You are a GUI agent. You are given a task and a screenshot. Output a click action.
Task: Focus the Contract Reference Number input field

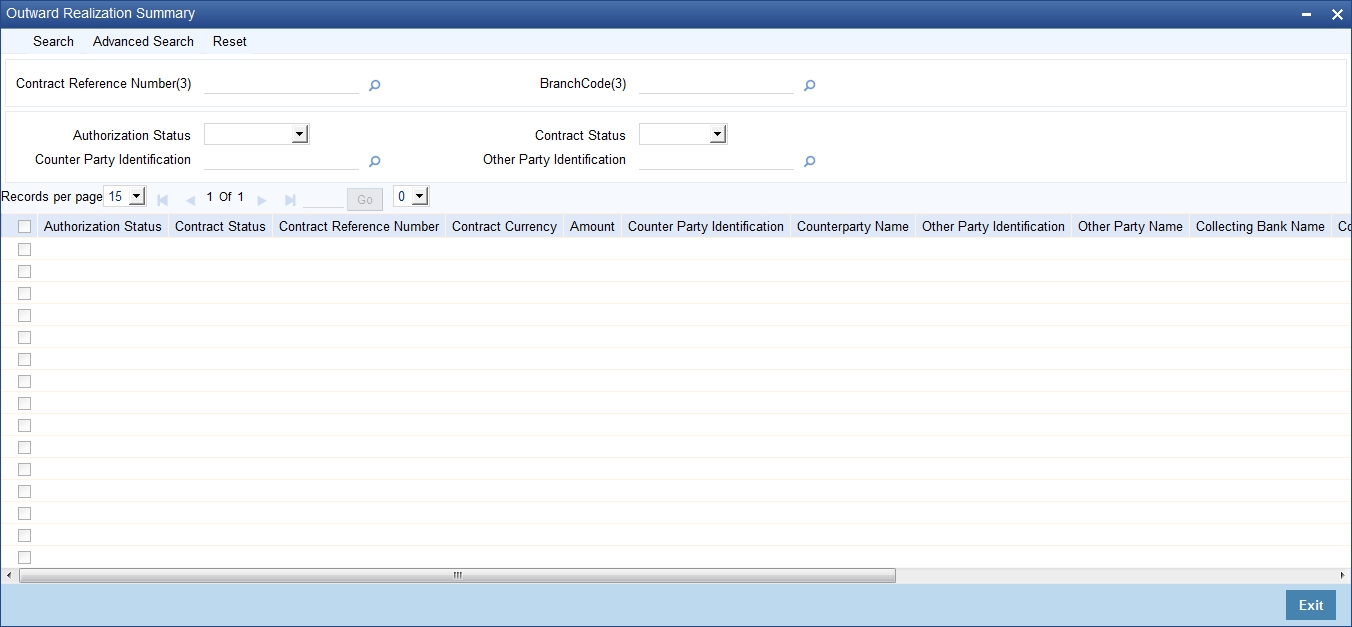pyautogui.click(x=281, y=84)
